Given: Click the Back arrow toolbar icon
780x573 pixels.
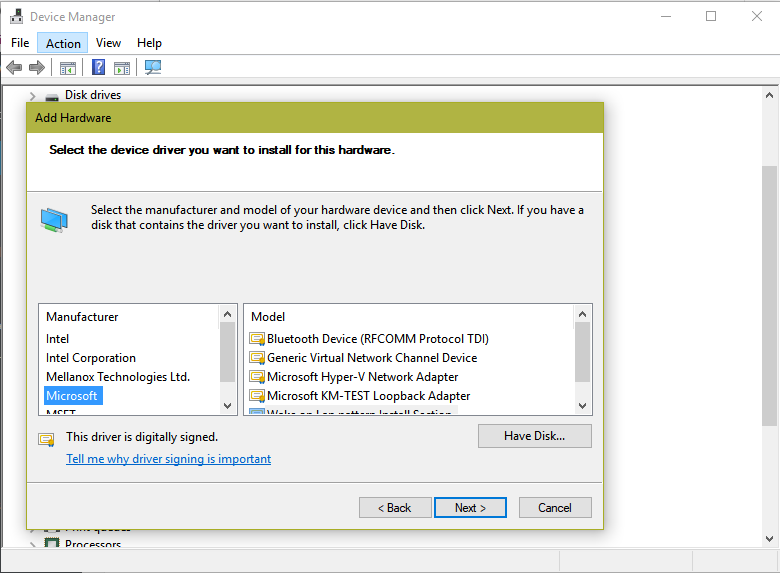Looking at the screenshot, I should (14, 67).
